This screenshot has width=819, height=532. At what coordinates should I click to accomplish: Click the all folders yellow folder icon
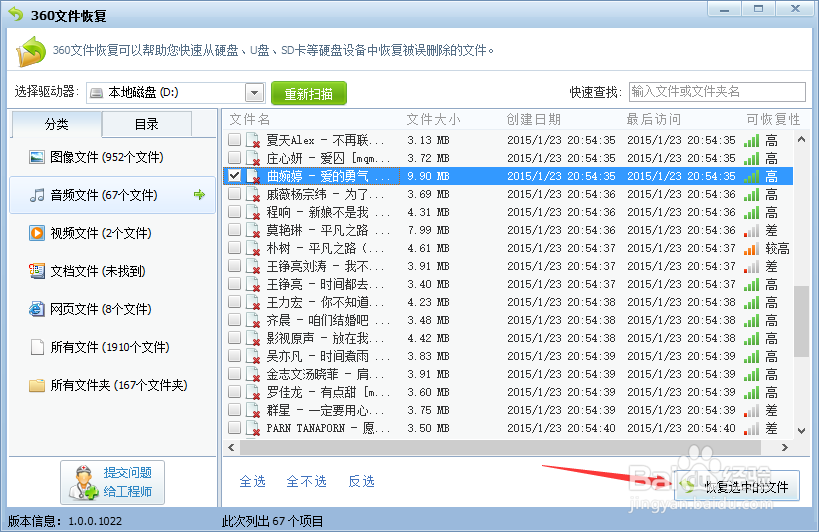pyautogui.click(x=37, y=385)
